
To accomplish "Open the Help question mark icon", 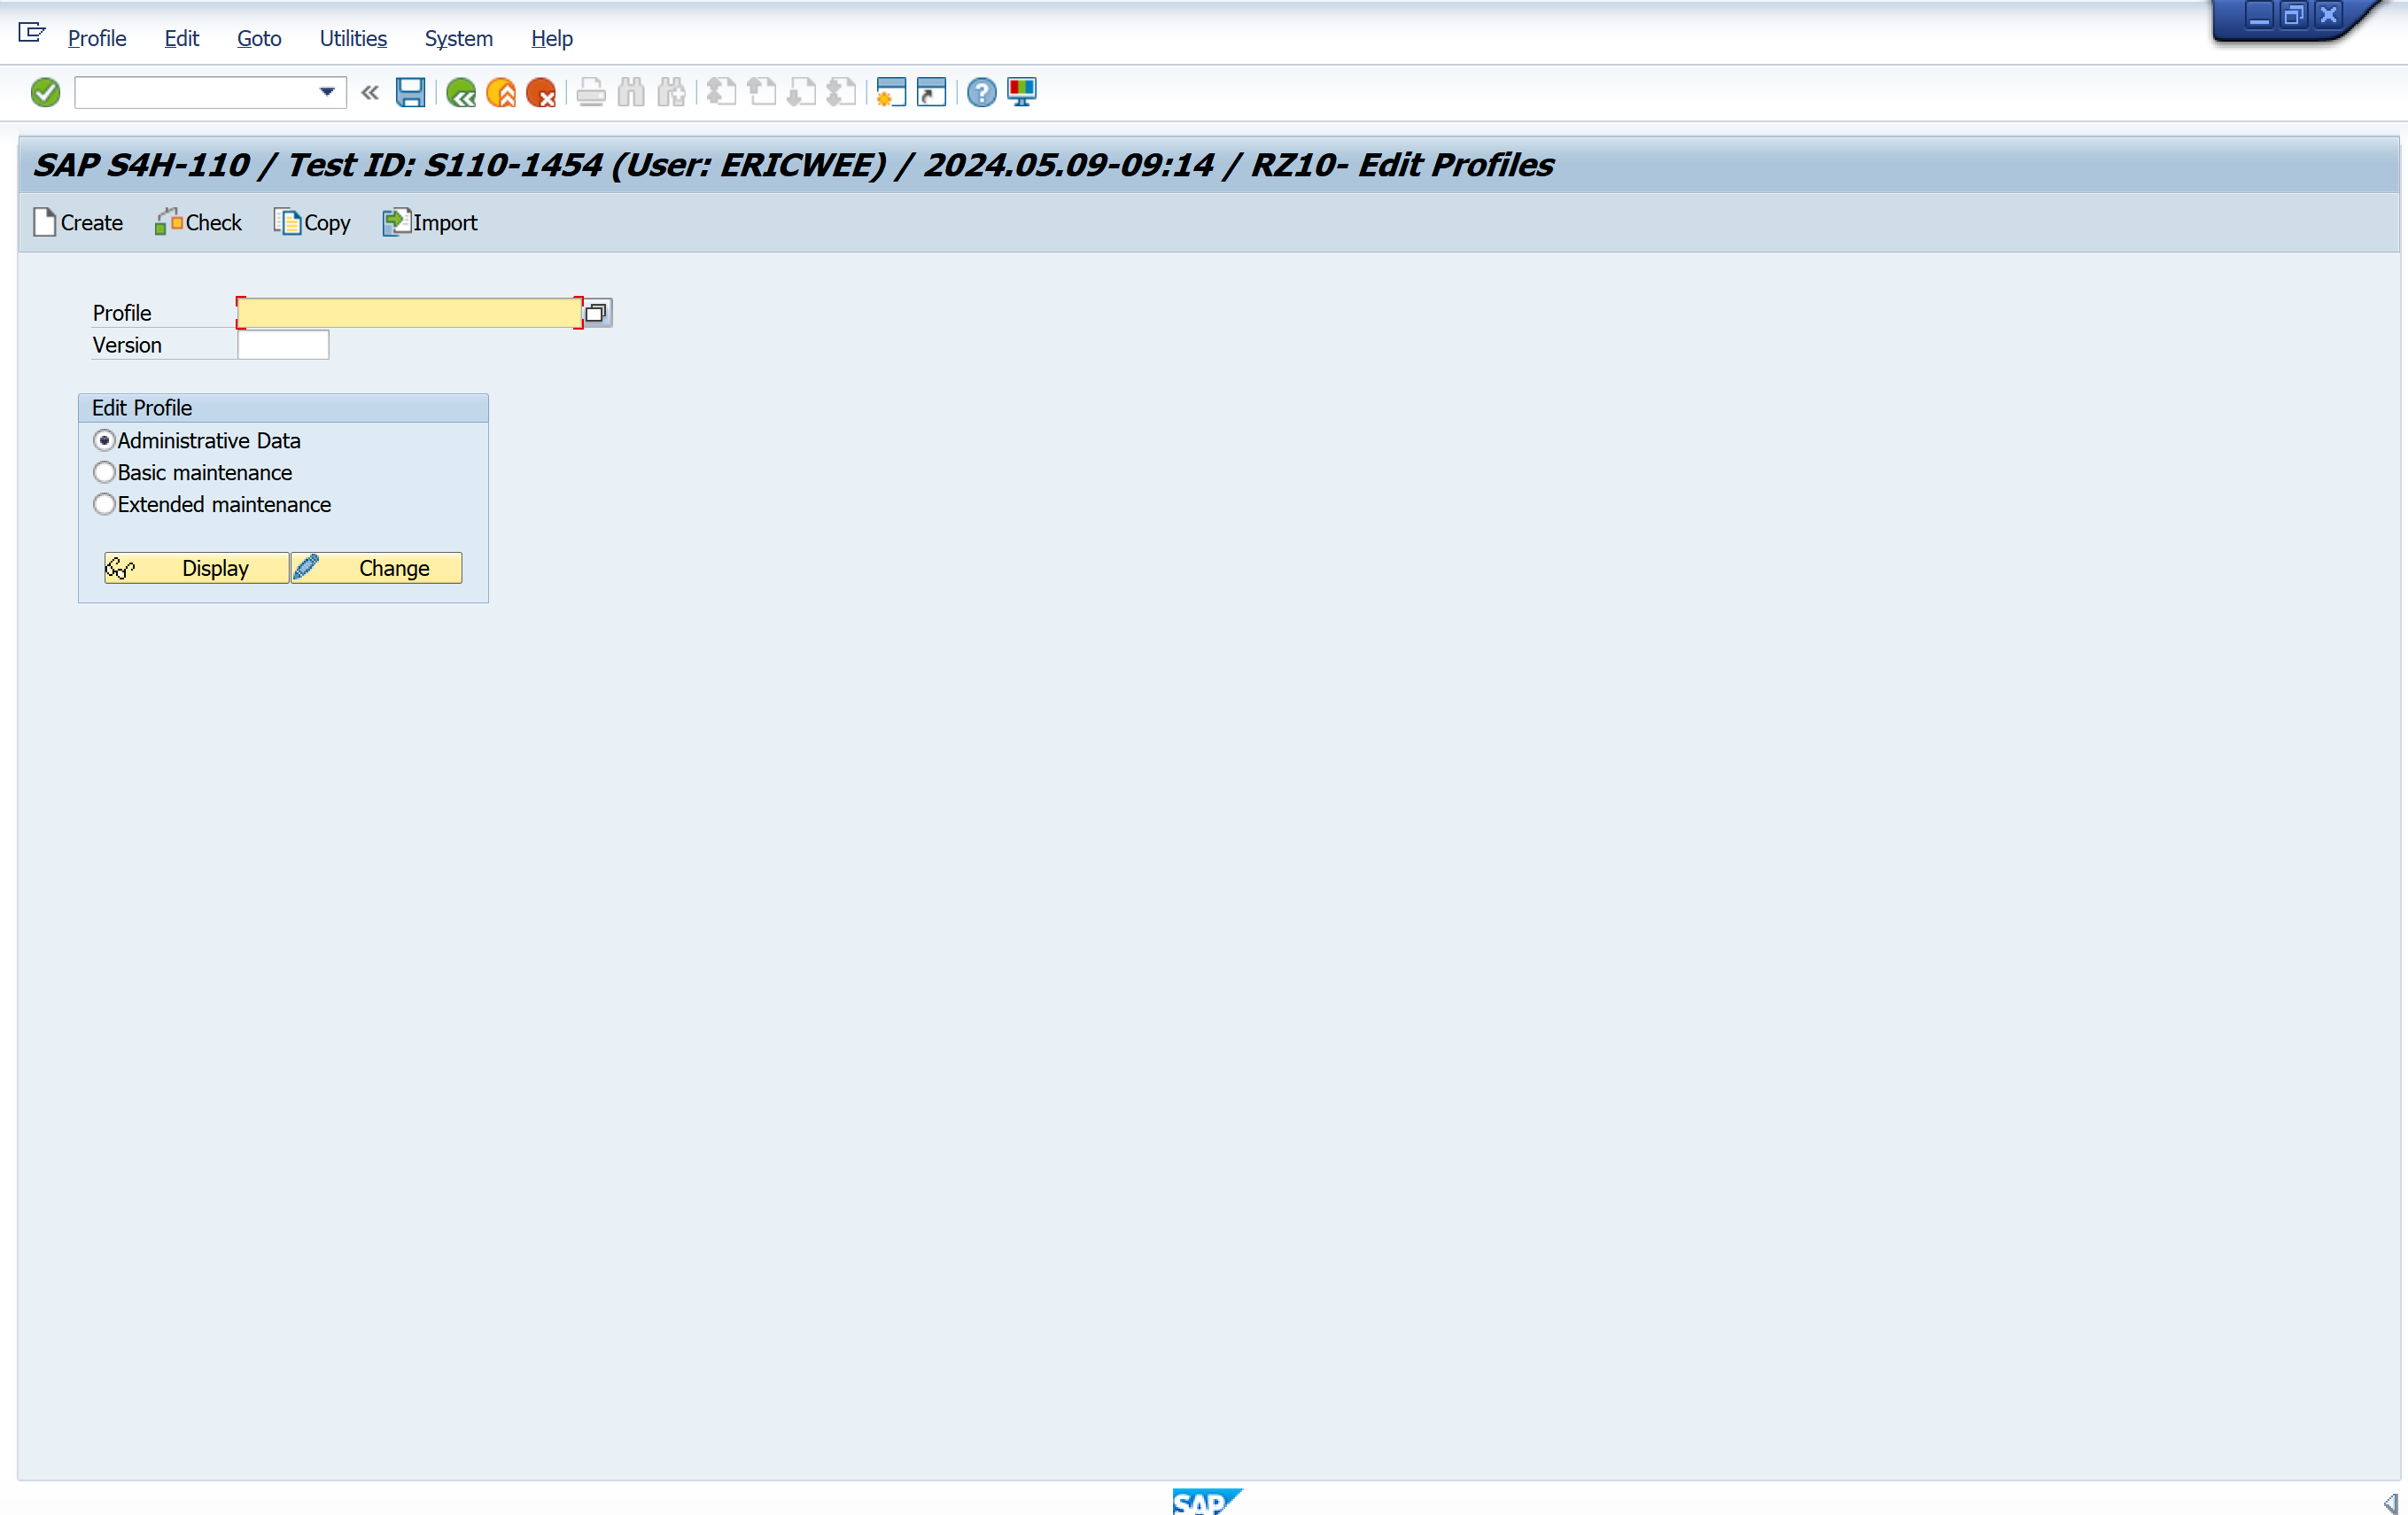I will tap(981, 93).
